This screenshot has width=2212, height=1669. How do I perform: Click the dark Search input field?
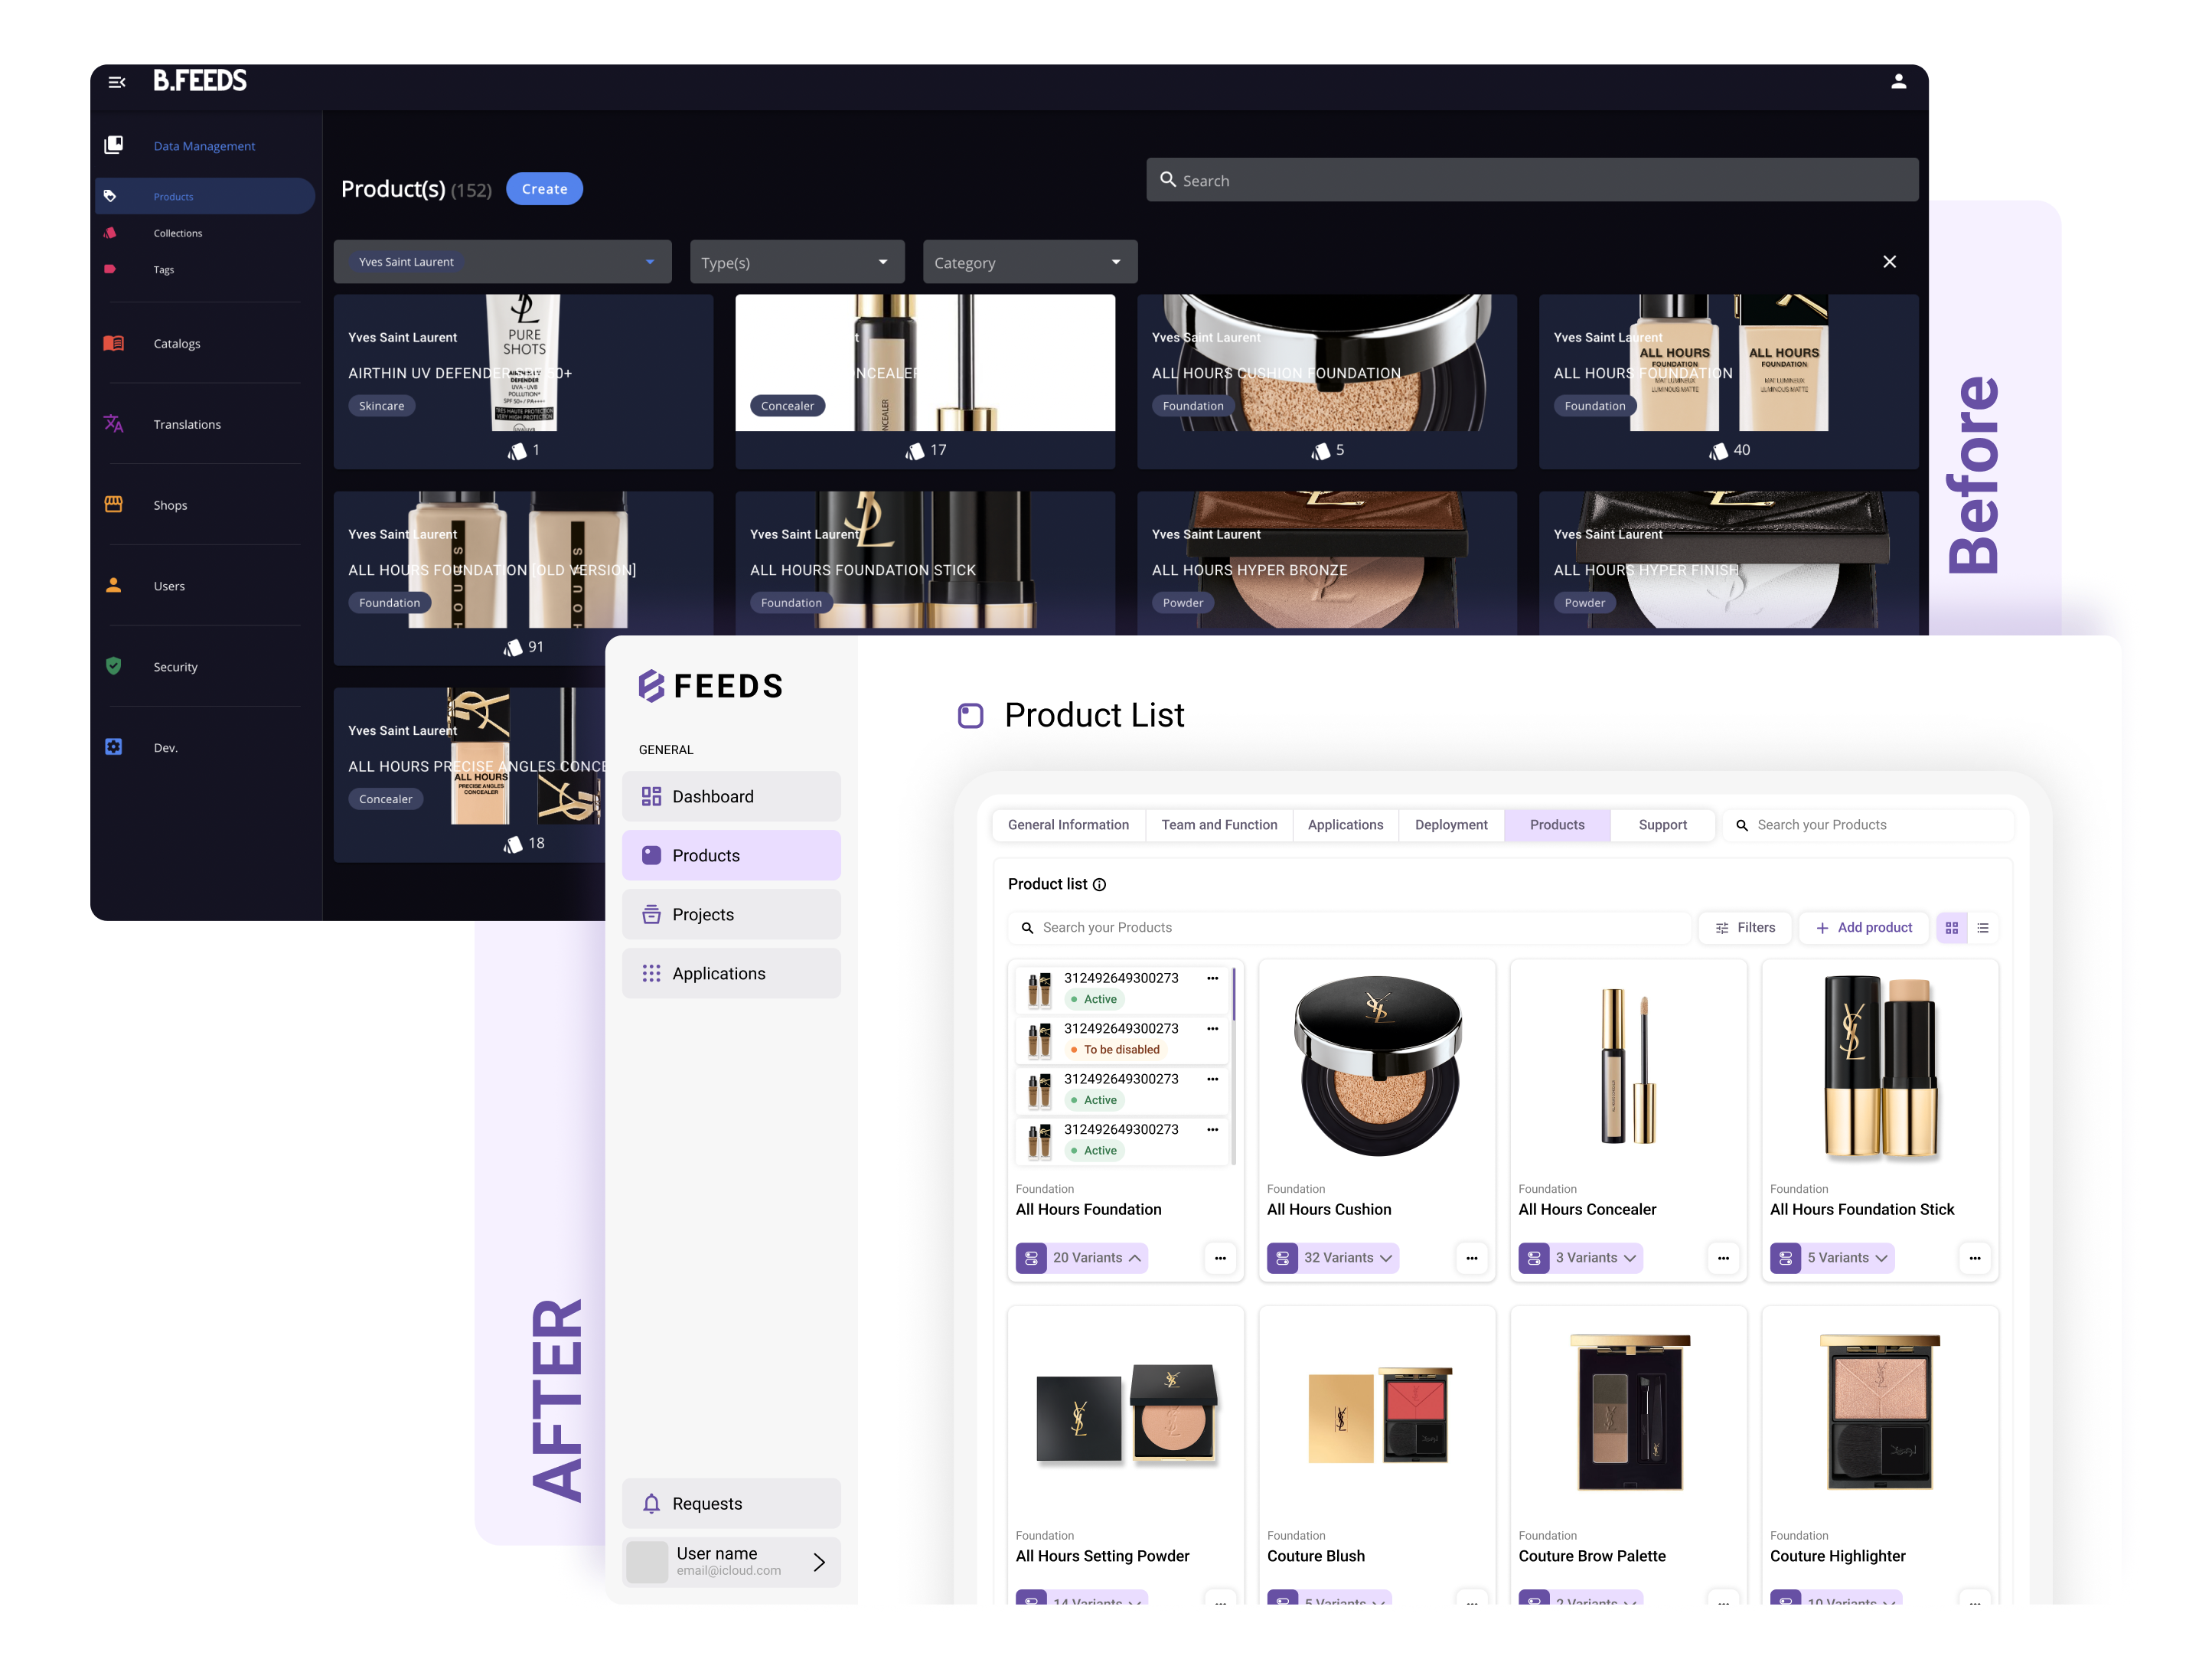tap(1532, 180)
